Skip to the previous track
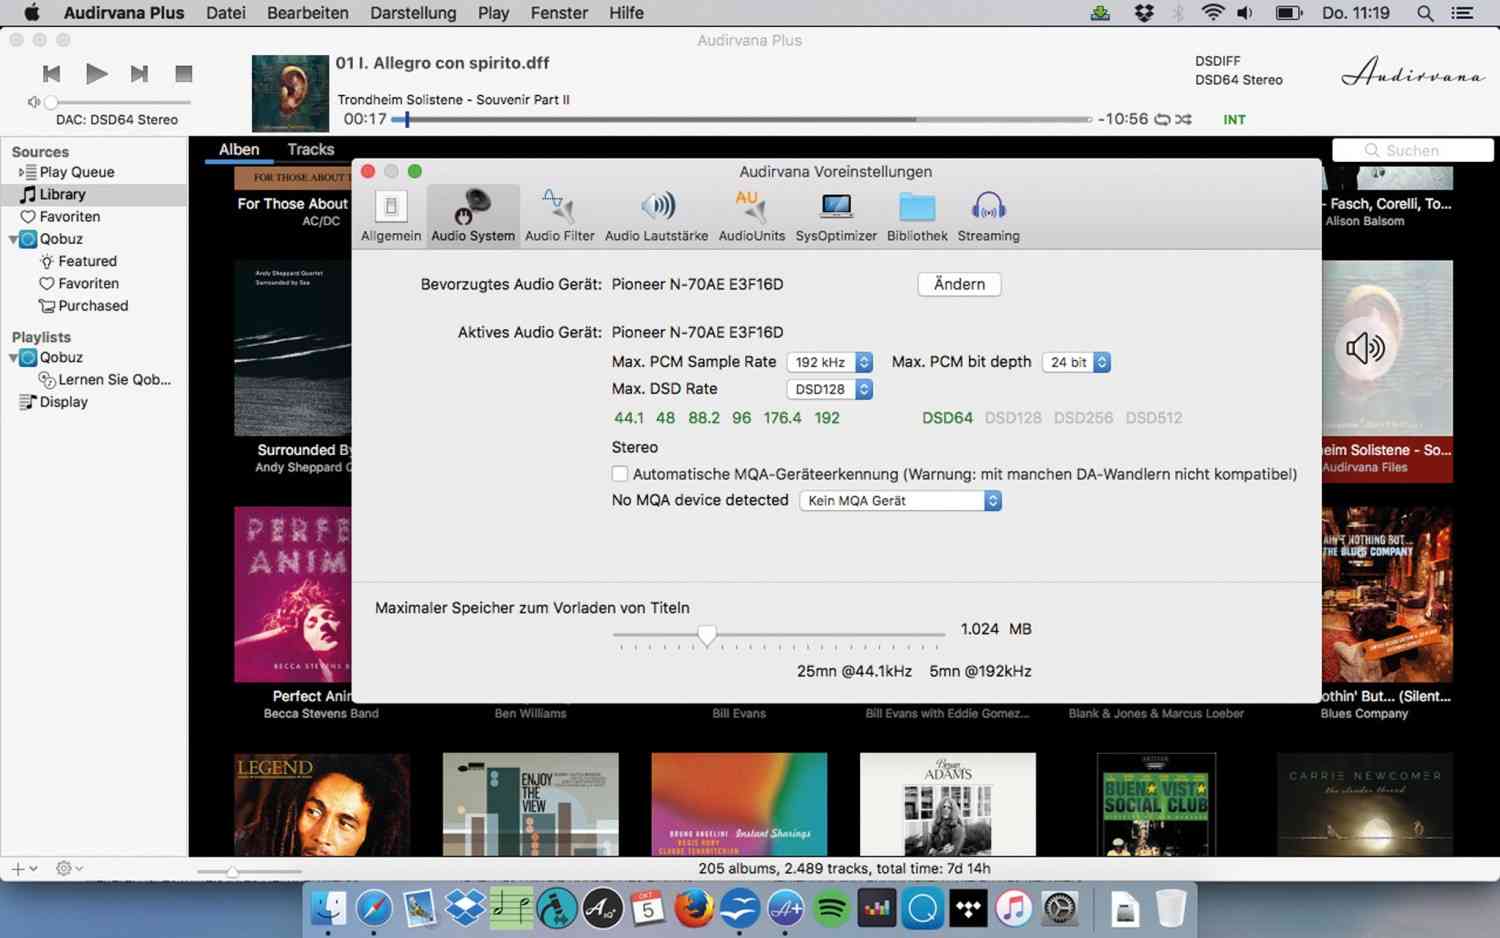The image size is (1500, 938). (51, 73)
